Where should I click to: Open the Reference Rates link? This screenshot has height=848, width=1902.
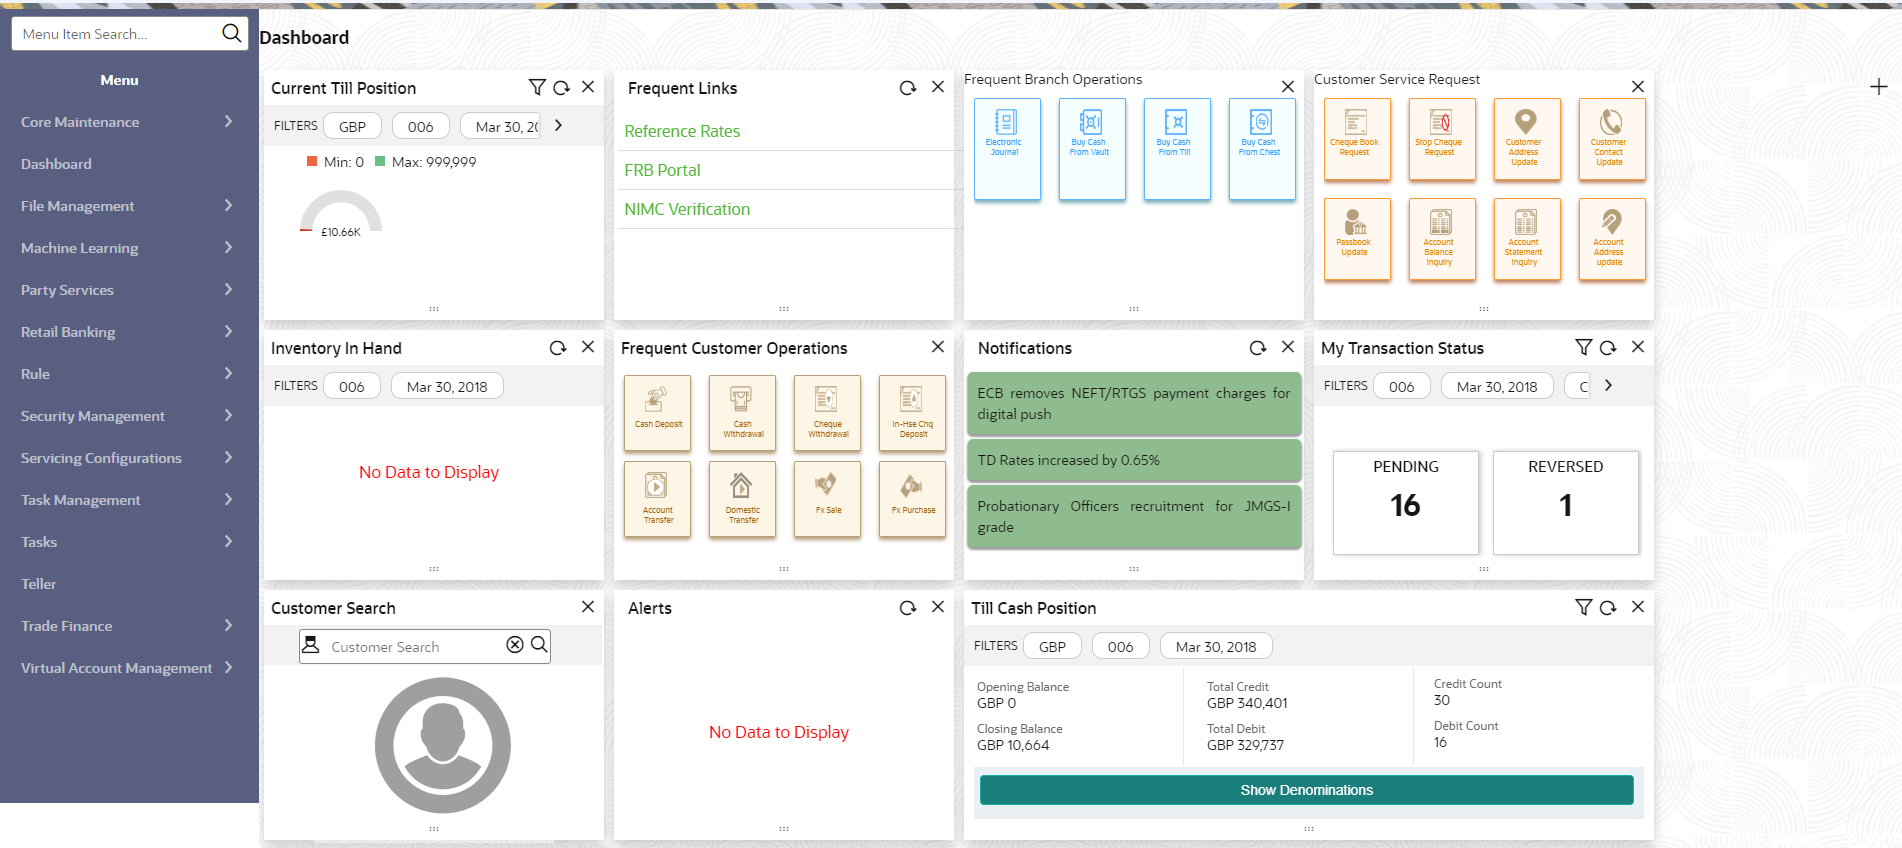point(682,131)
